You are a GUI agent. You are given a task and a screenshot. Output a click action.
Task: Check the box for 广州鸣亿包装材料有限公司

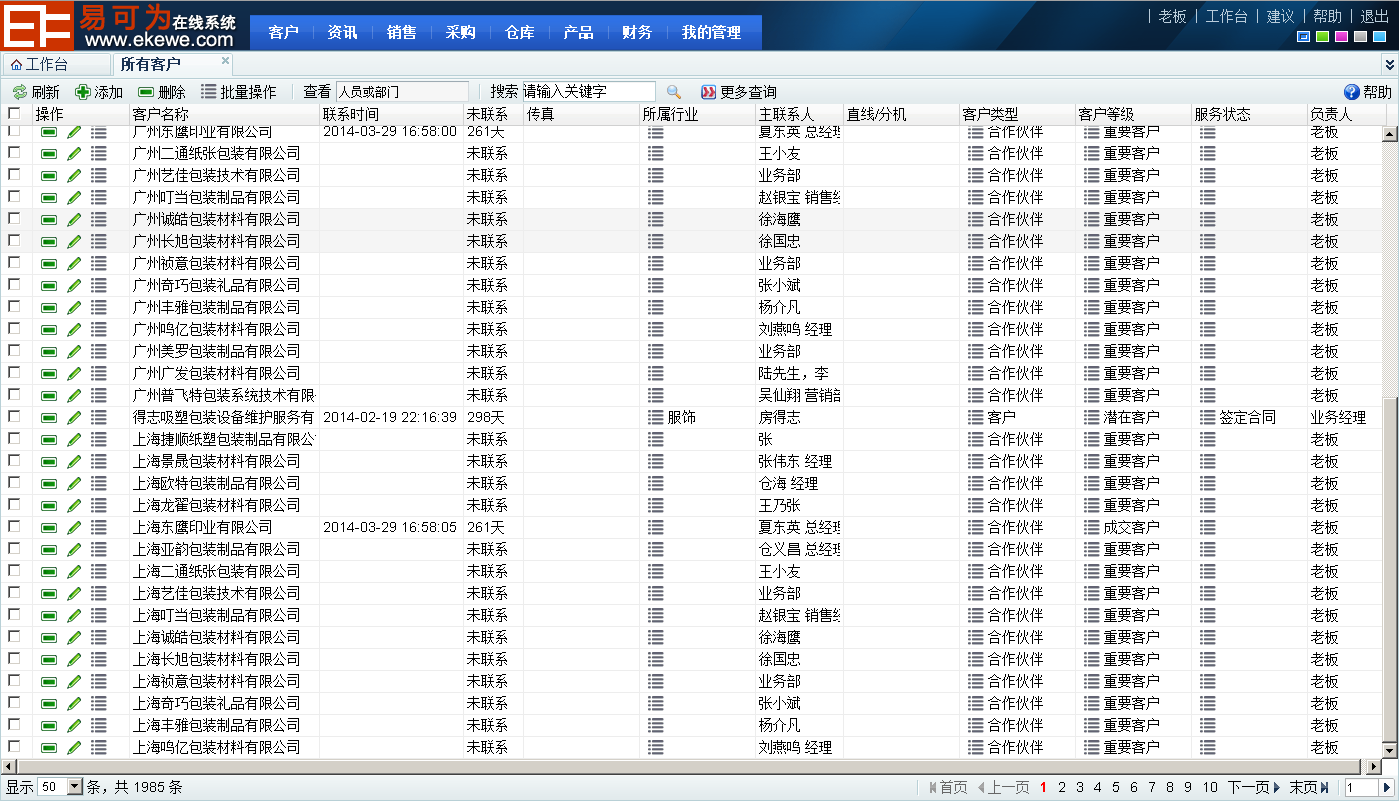click(14, 329)
